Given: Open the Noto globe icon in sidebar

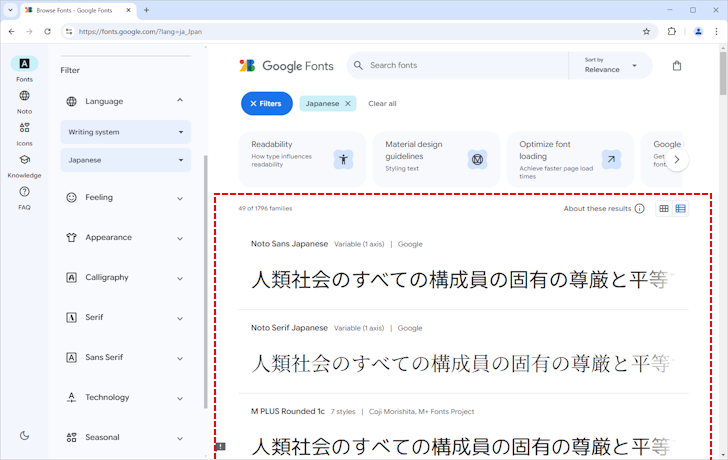Looking at the screenshot, I should [24, 96].
